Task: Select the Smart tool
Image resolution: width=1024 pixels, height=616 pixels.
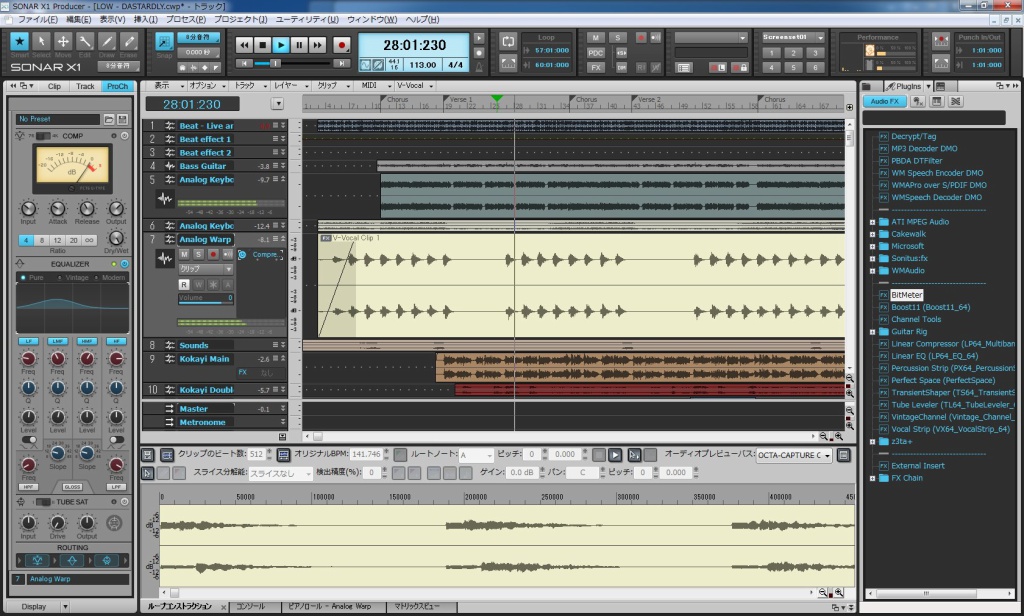Action: 19,41
